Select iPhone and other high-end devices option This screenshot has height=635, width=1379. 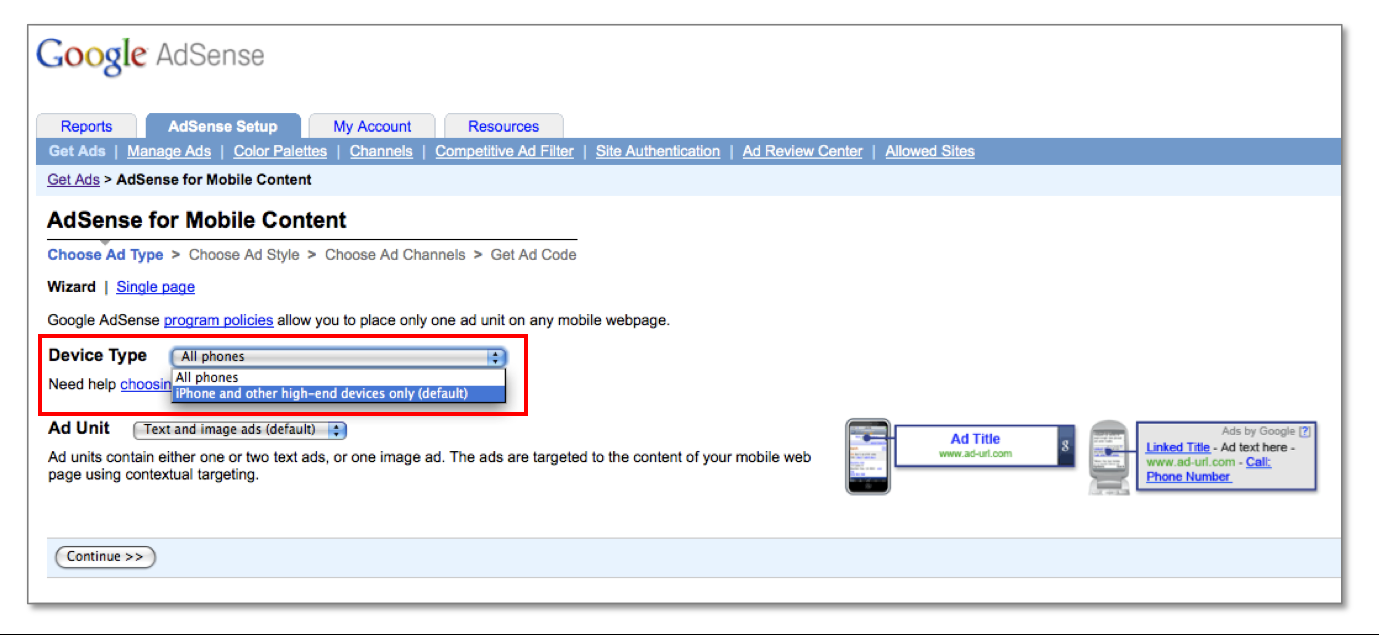tap(339, 393)
